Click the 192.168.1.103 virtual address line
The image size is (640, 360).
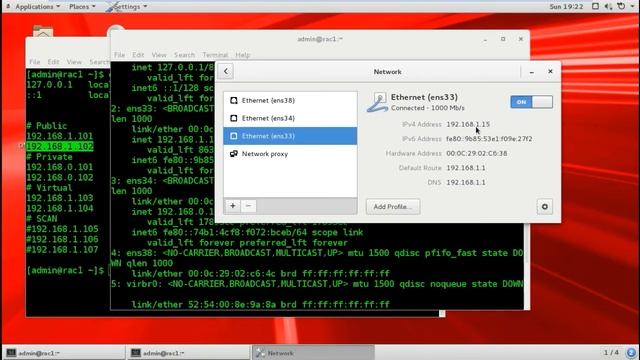60,198
